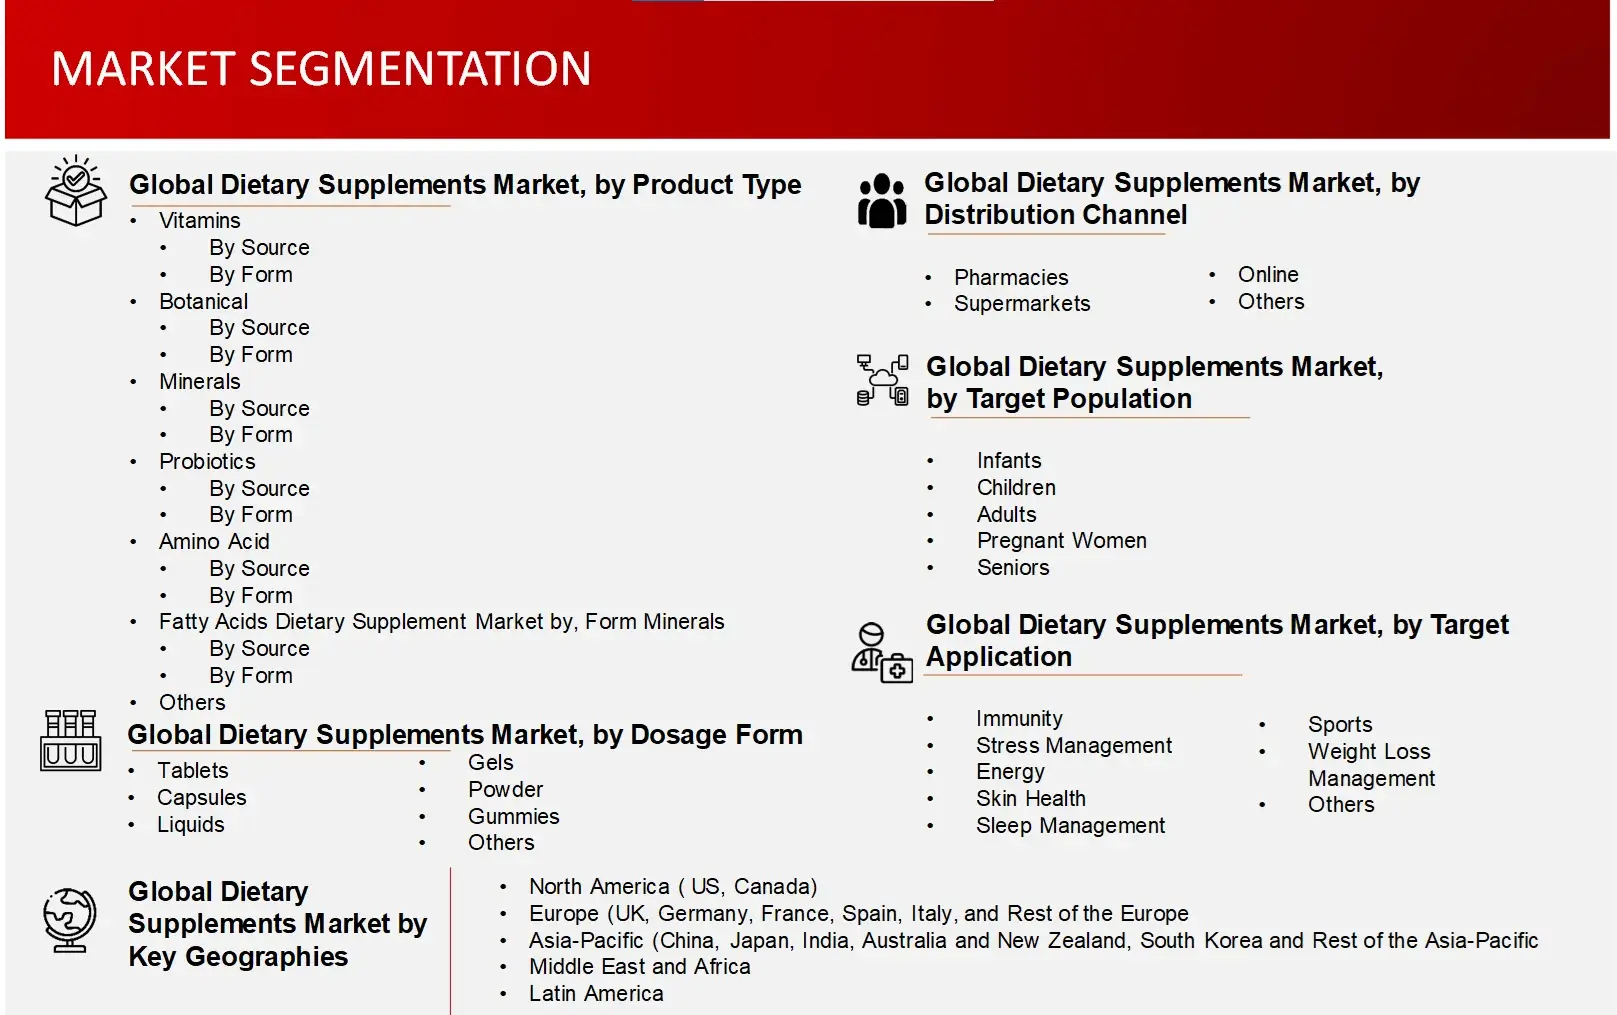Click the North America (US, Canada) line
Screen dimensions: 1617x1015
point(674,887)
